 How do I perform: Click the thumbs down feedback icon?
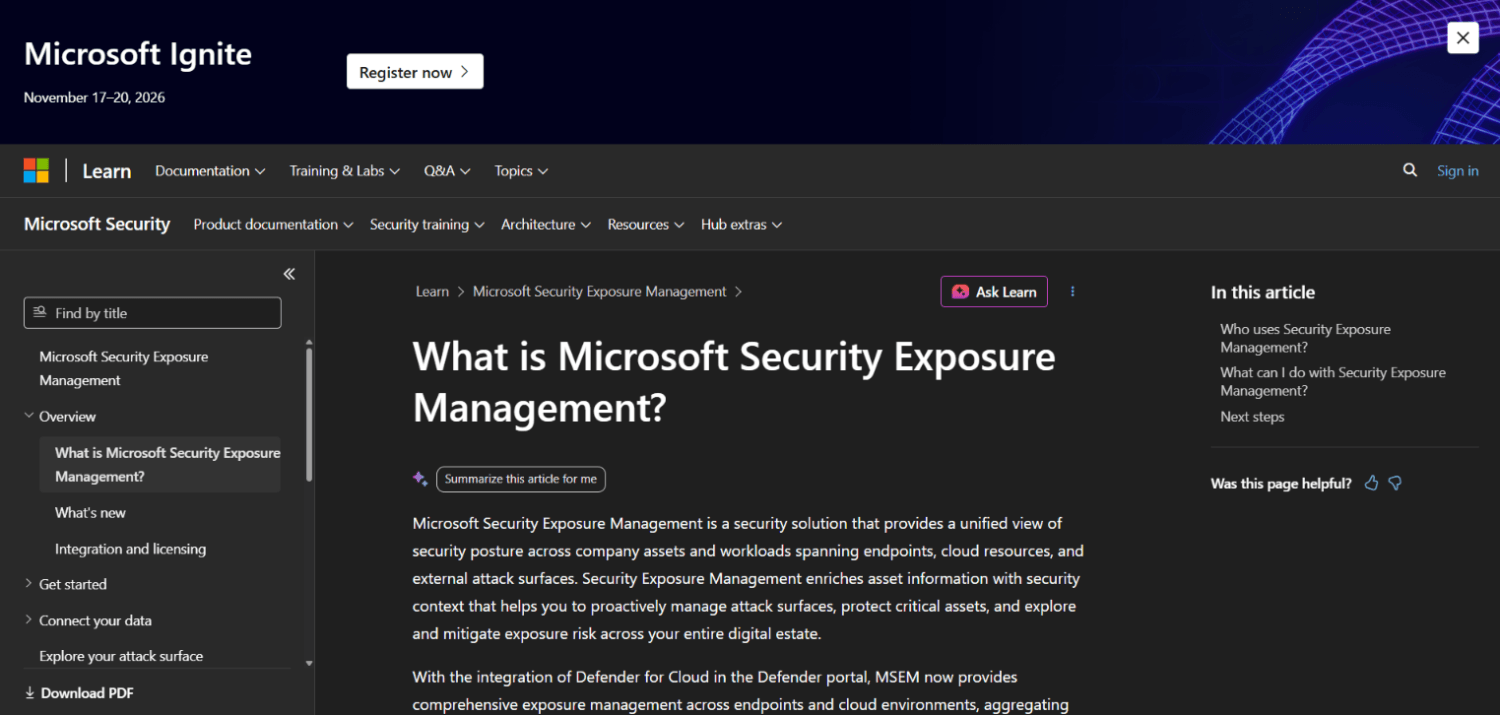point(1395,483)
